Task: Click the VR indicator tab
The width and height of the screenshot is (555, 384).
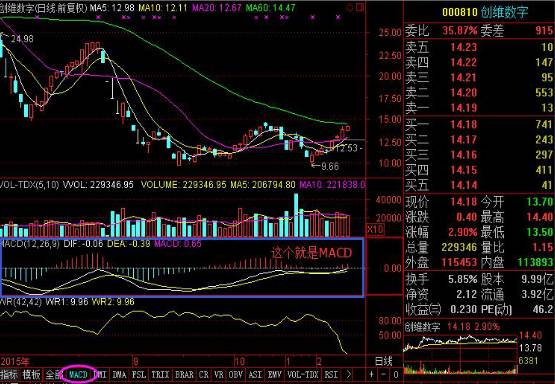Action: pyautogui.click(x=219, y=374)
